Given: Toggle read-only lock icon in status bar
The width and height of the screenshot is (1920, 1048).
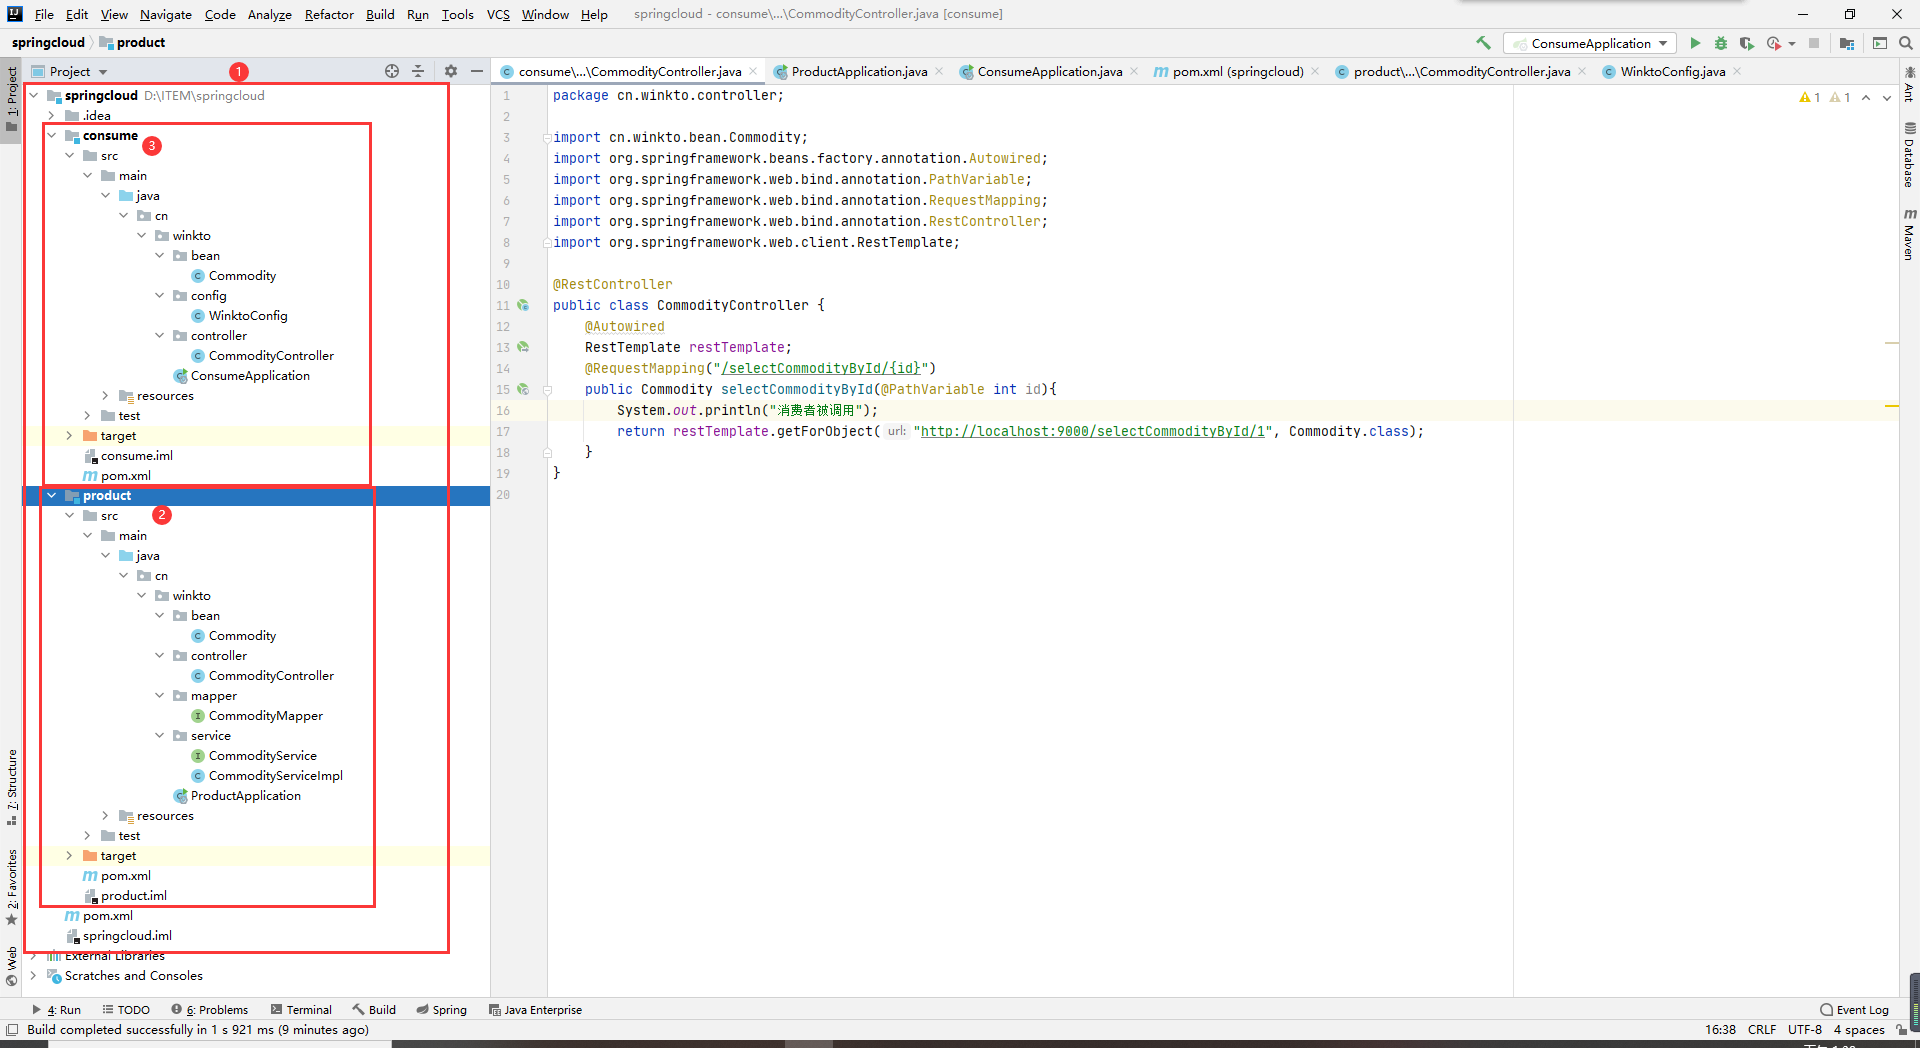Looking at the screenshot, I should (x=1901, y=1029).
